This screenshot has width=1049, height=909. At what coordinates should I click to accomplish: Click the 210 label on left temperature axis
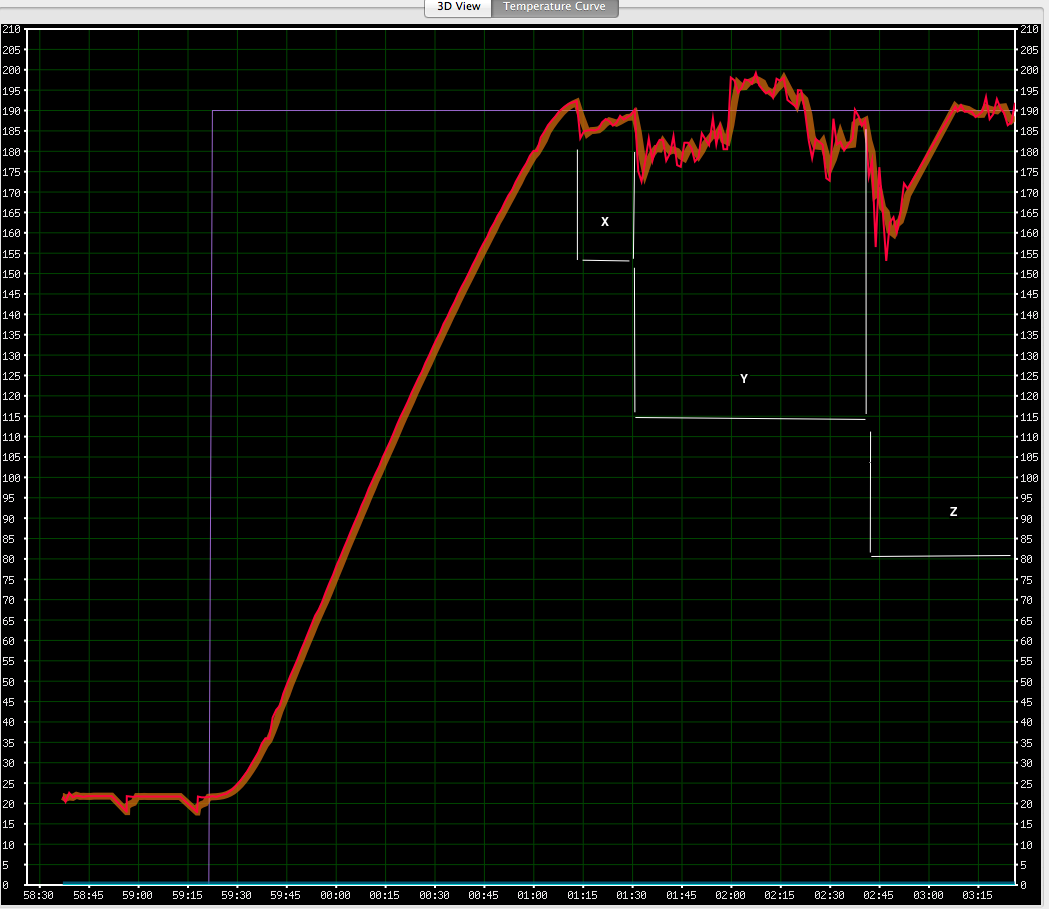coord(12,29)
